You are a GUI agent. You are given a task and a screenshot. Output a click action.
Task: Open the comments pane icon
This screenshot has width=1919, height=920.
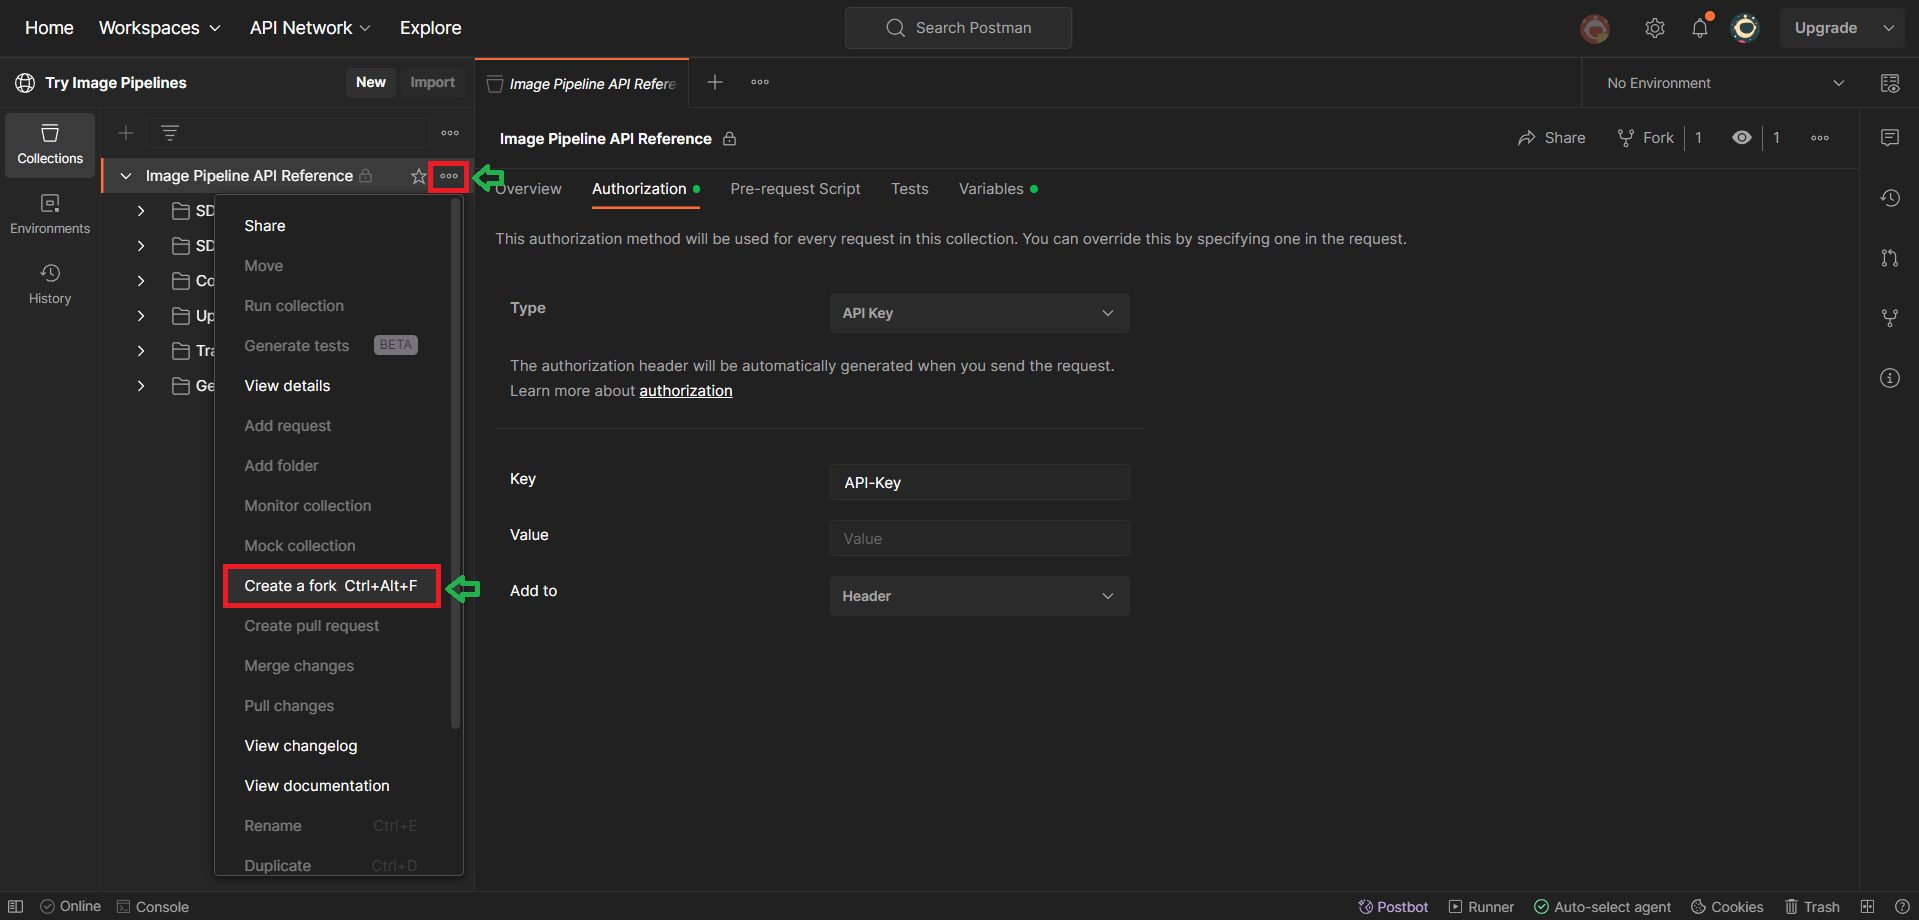pos(1890,138)
